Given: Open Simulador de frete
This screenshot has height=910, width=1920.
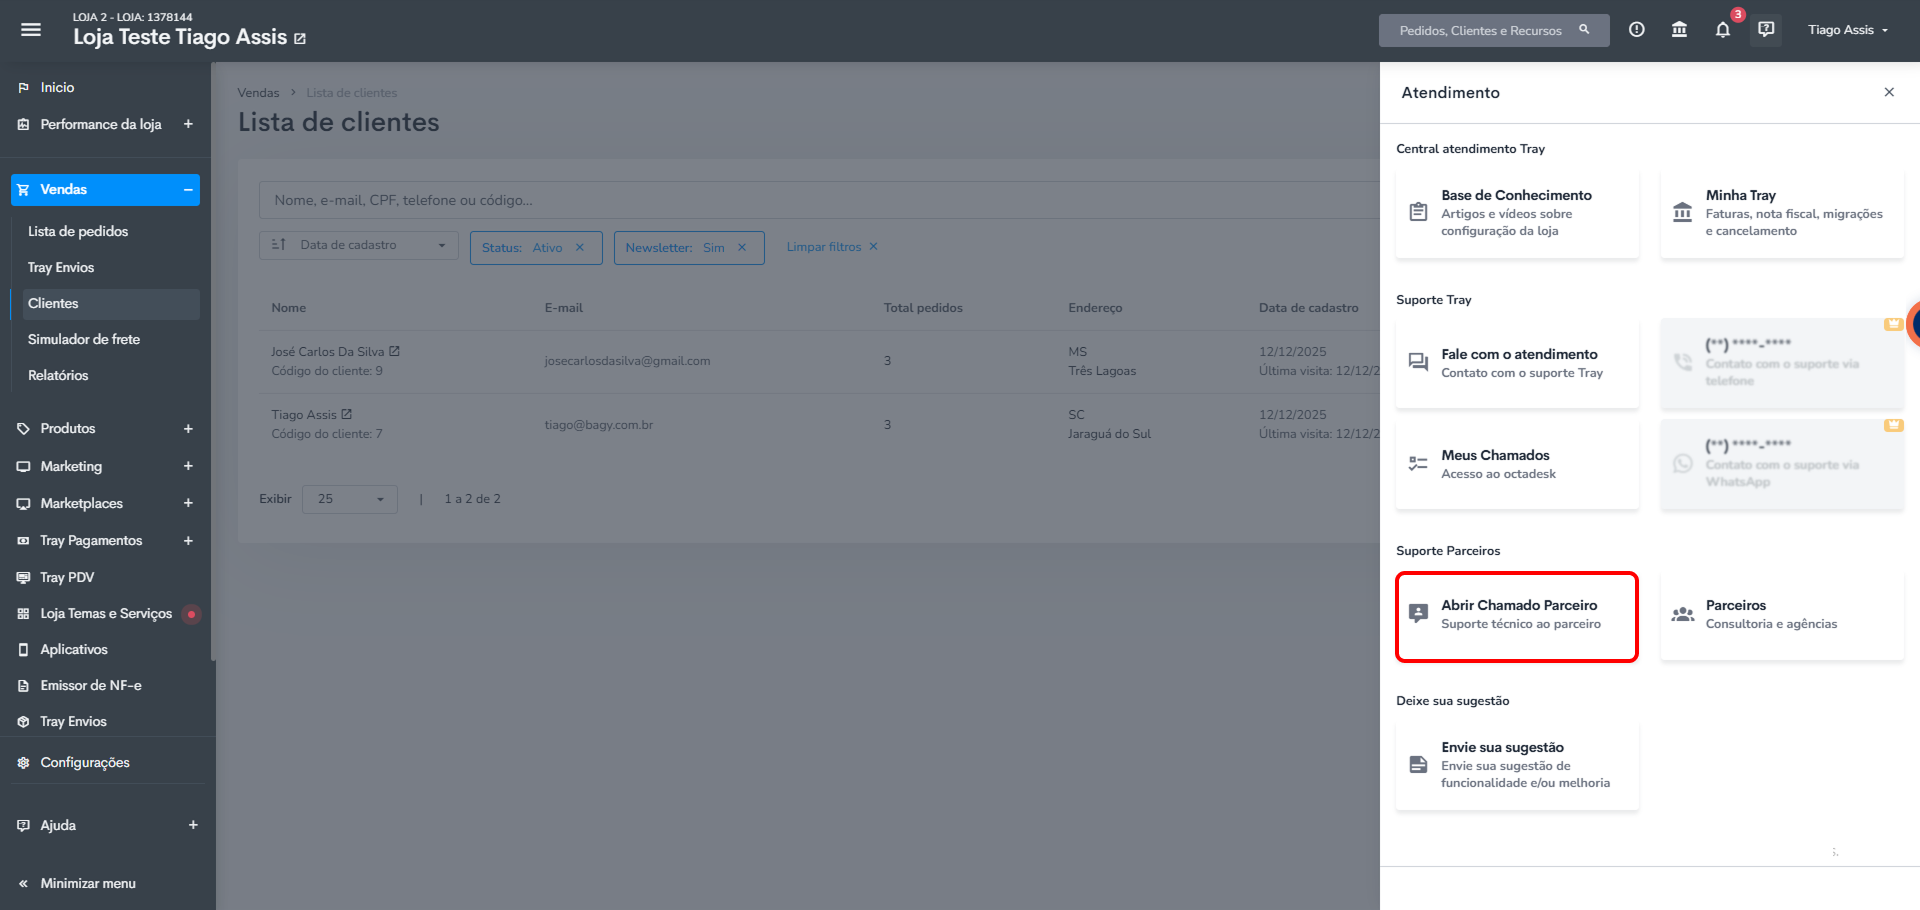Looking at the screenshot, I should [84, 339].
